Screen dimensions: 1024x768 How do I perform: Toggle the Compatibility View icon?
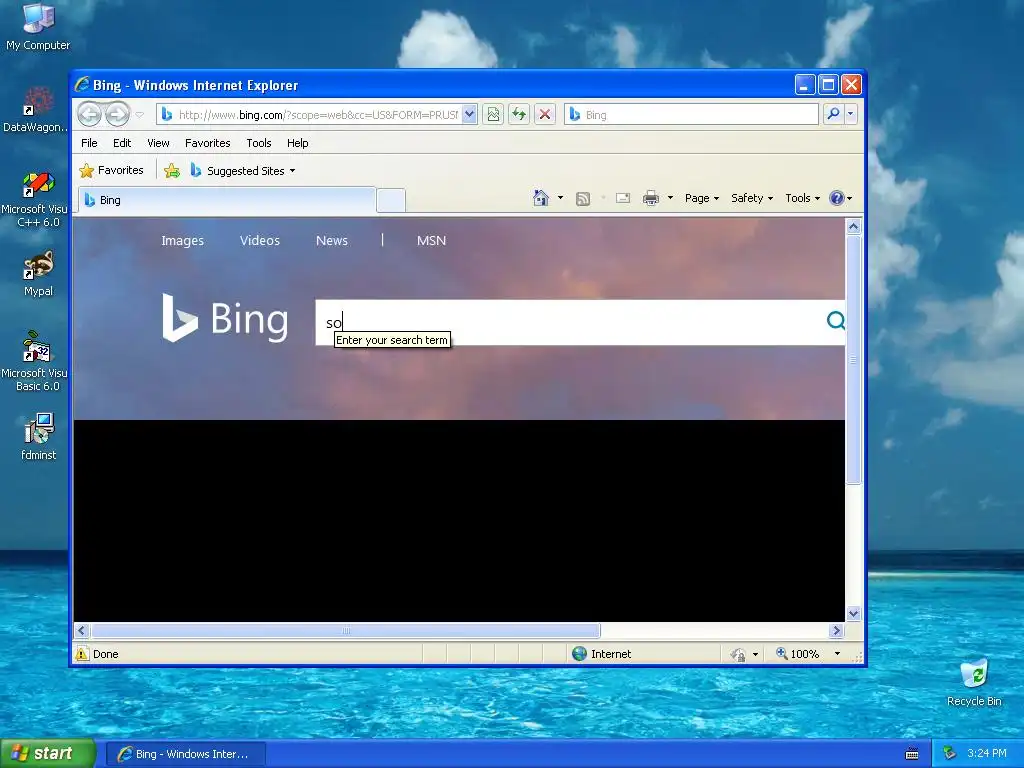click(493, 114)
